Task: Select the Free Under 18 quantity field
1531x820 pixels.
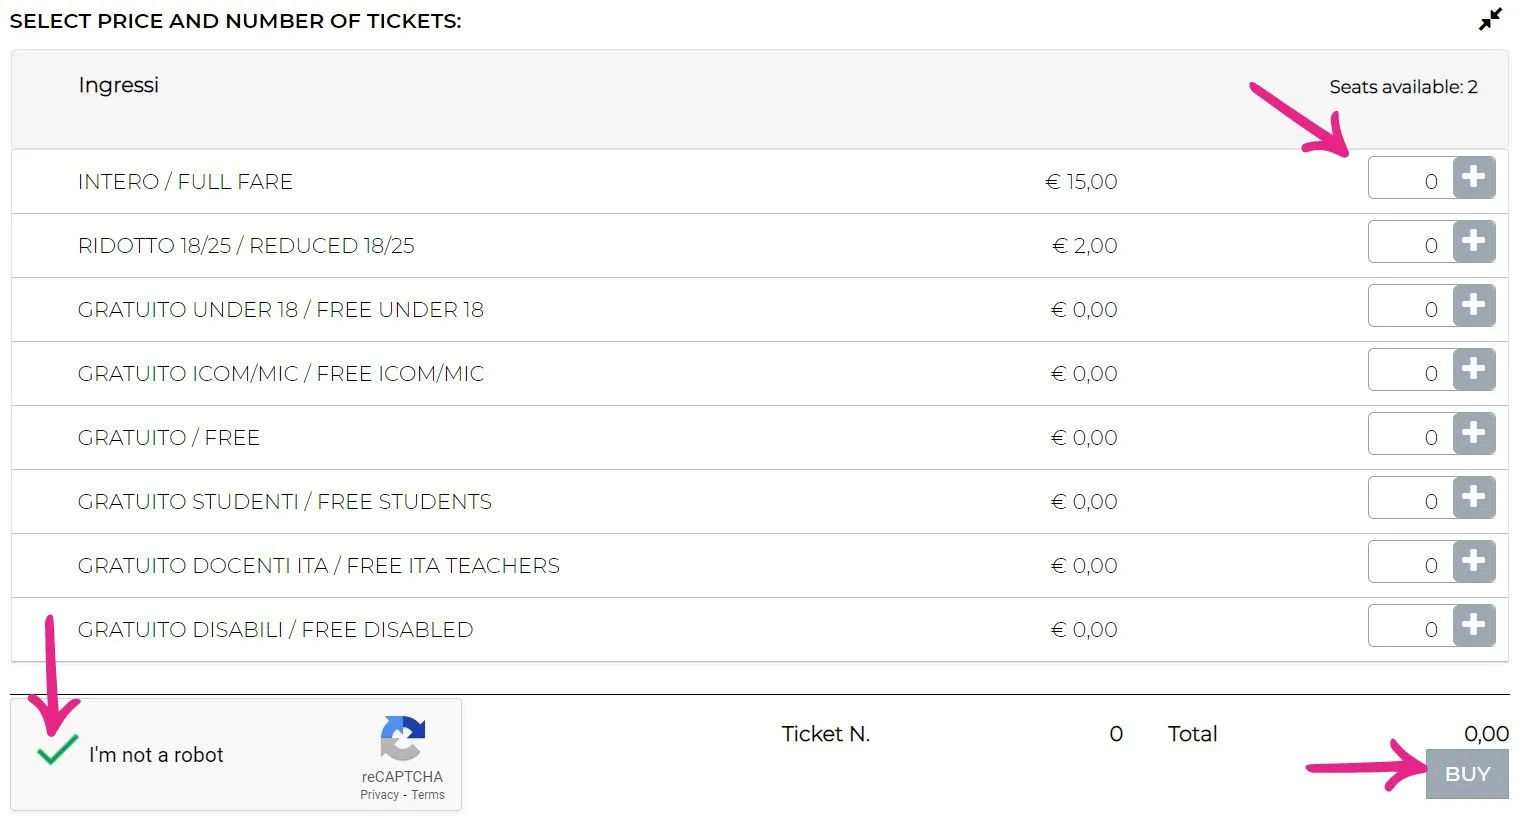Action: click(x=1410, y=309)
